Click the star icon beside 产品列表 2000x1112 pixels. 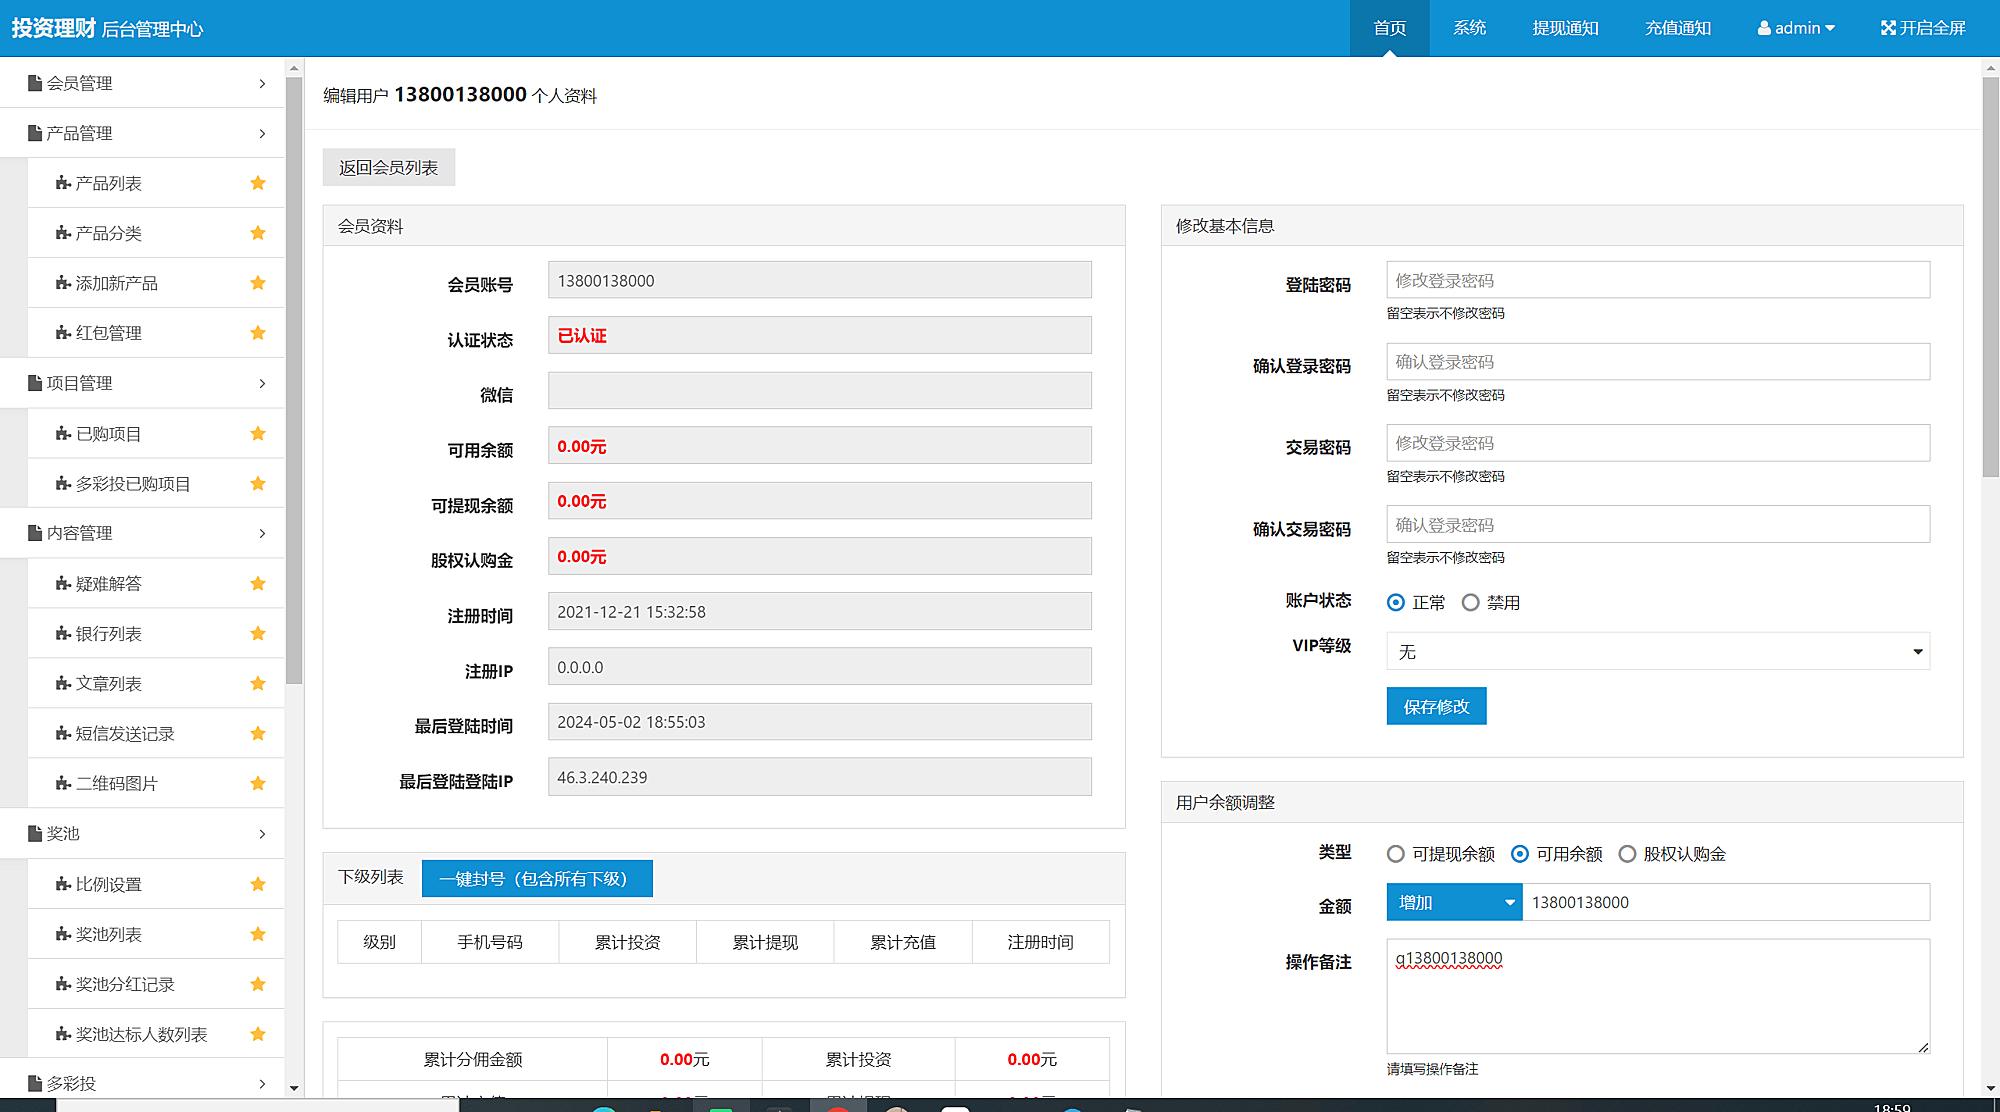(x=258, y=183)
